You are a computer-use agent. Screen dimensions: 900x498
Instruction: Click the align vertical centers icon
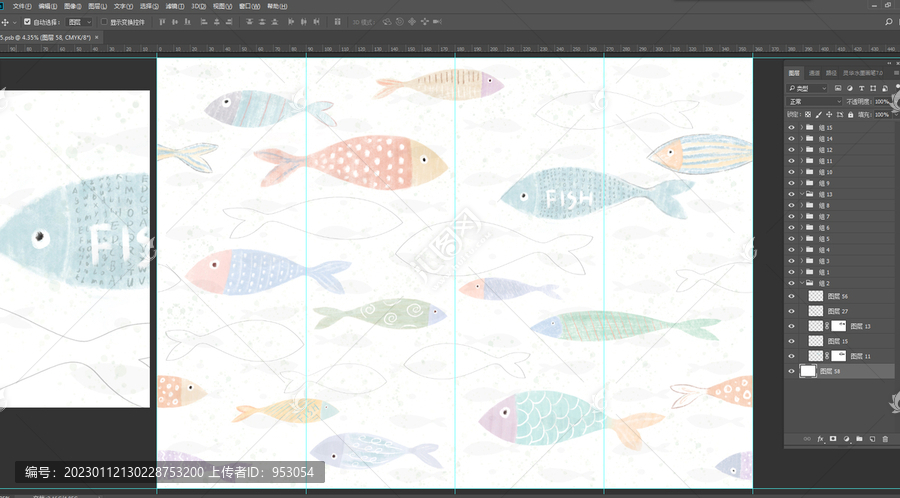point(174,22)
